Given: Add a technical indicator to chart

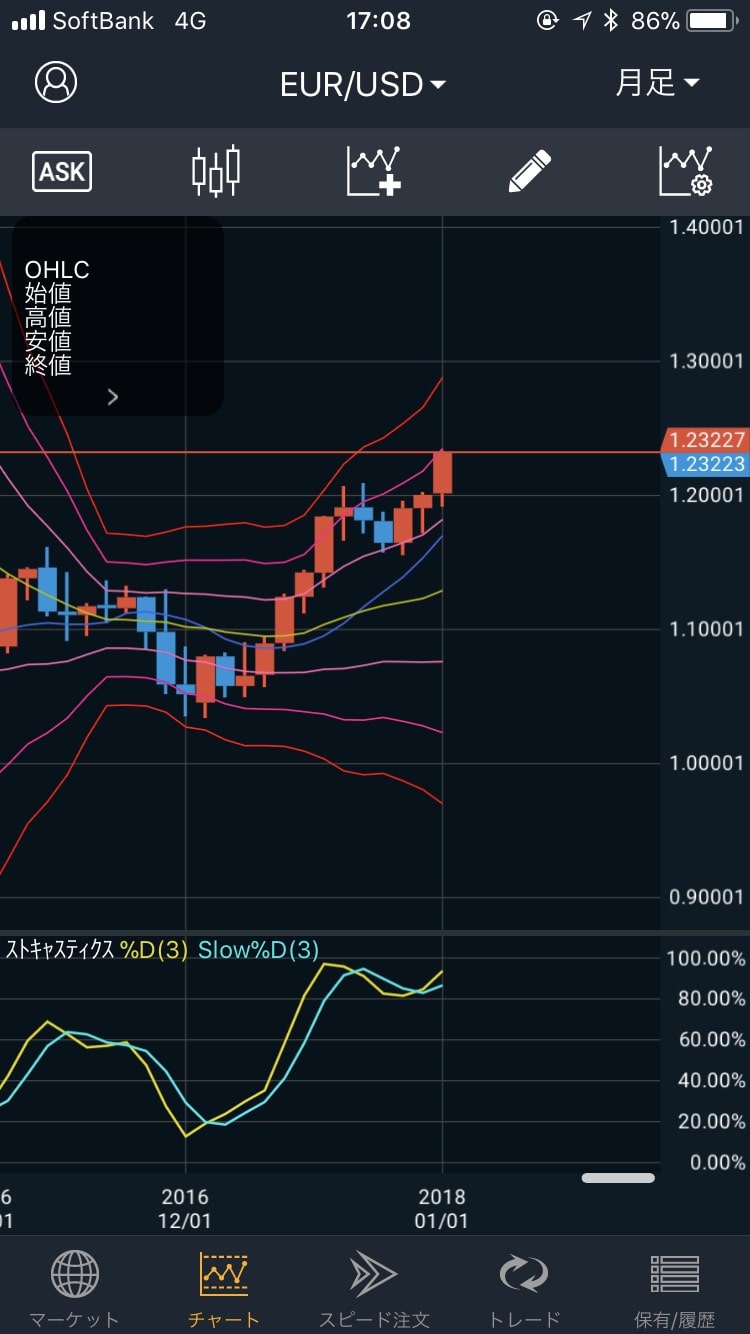Looking at the screenshot, I should point(374,171).
